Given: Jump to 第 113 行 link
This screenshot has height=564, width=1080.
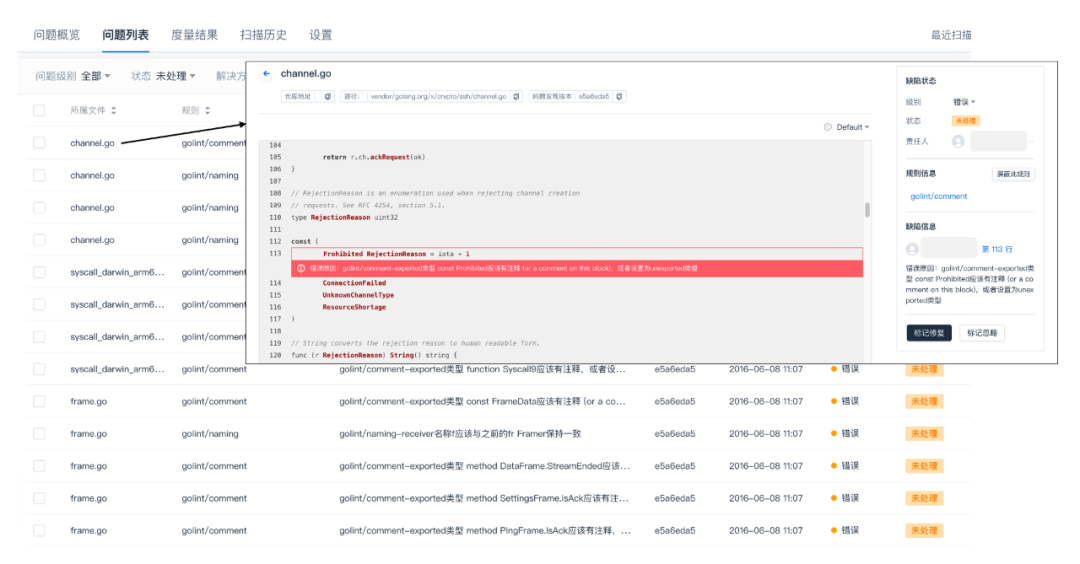Looking at the screenshot, I should coord(997,249).
